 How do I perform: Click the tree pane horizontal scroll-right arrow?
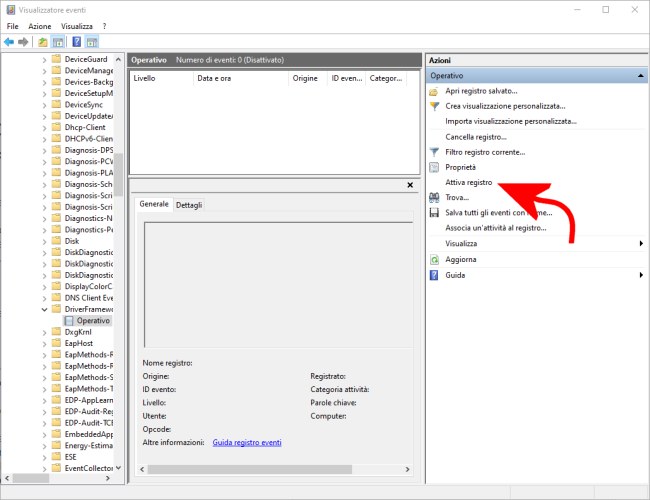point(108,478)
